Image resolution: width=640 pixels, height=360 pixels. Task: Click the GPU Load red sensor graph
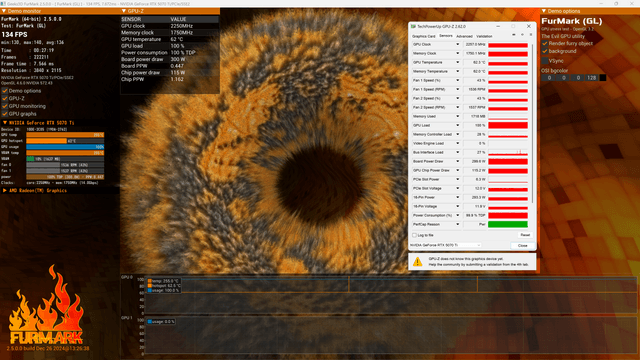[x=508, y=125]
